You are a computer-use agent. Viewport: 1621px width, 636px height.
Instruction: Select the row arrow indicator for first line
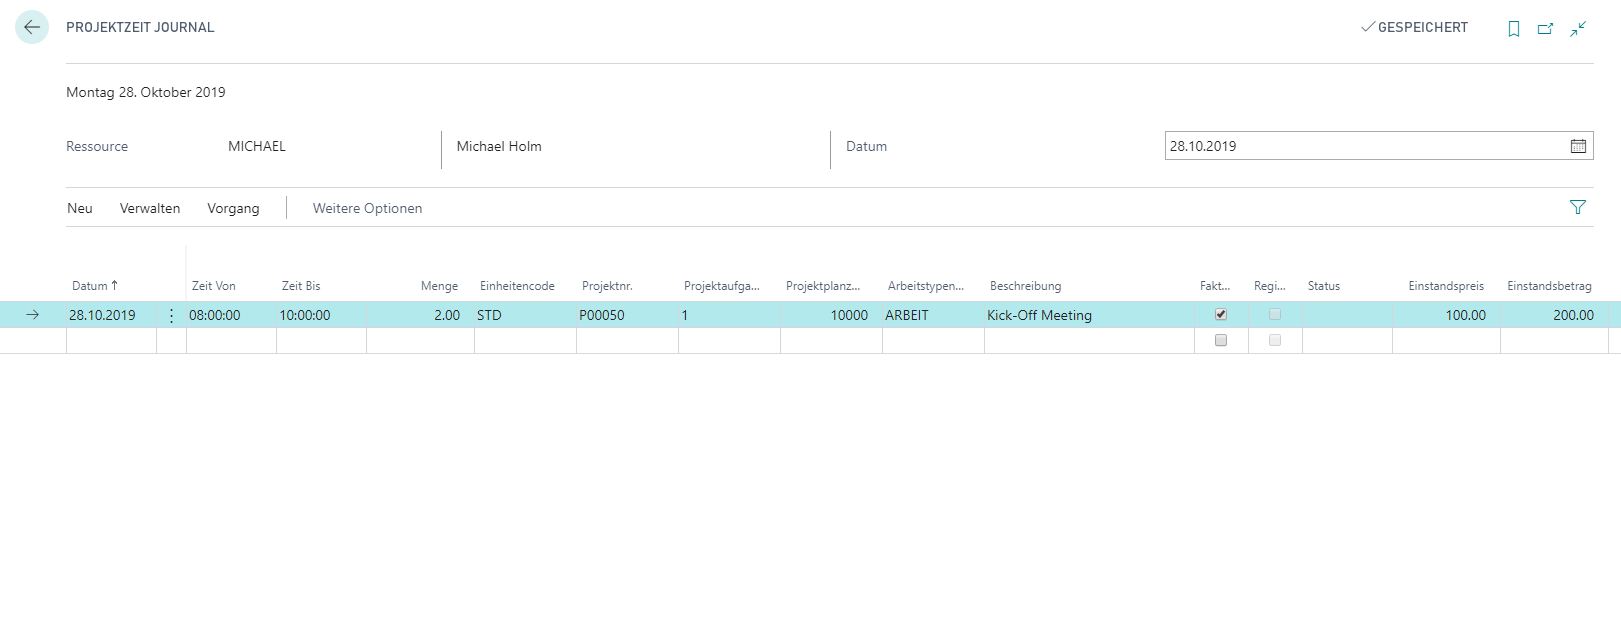point(32,315)
